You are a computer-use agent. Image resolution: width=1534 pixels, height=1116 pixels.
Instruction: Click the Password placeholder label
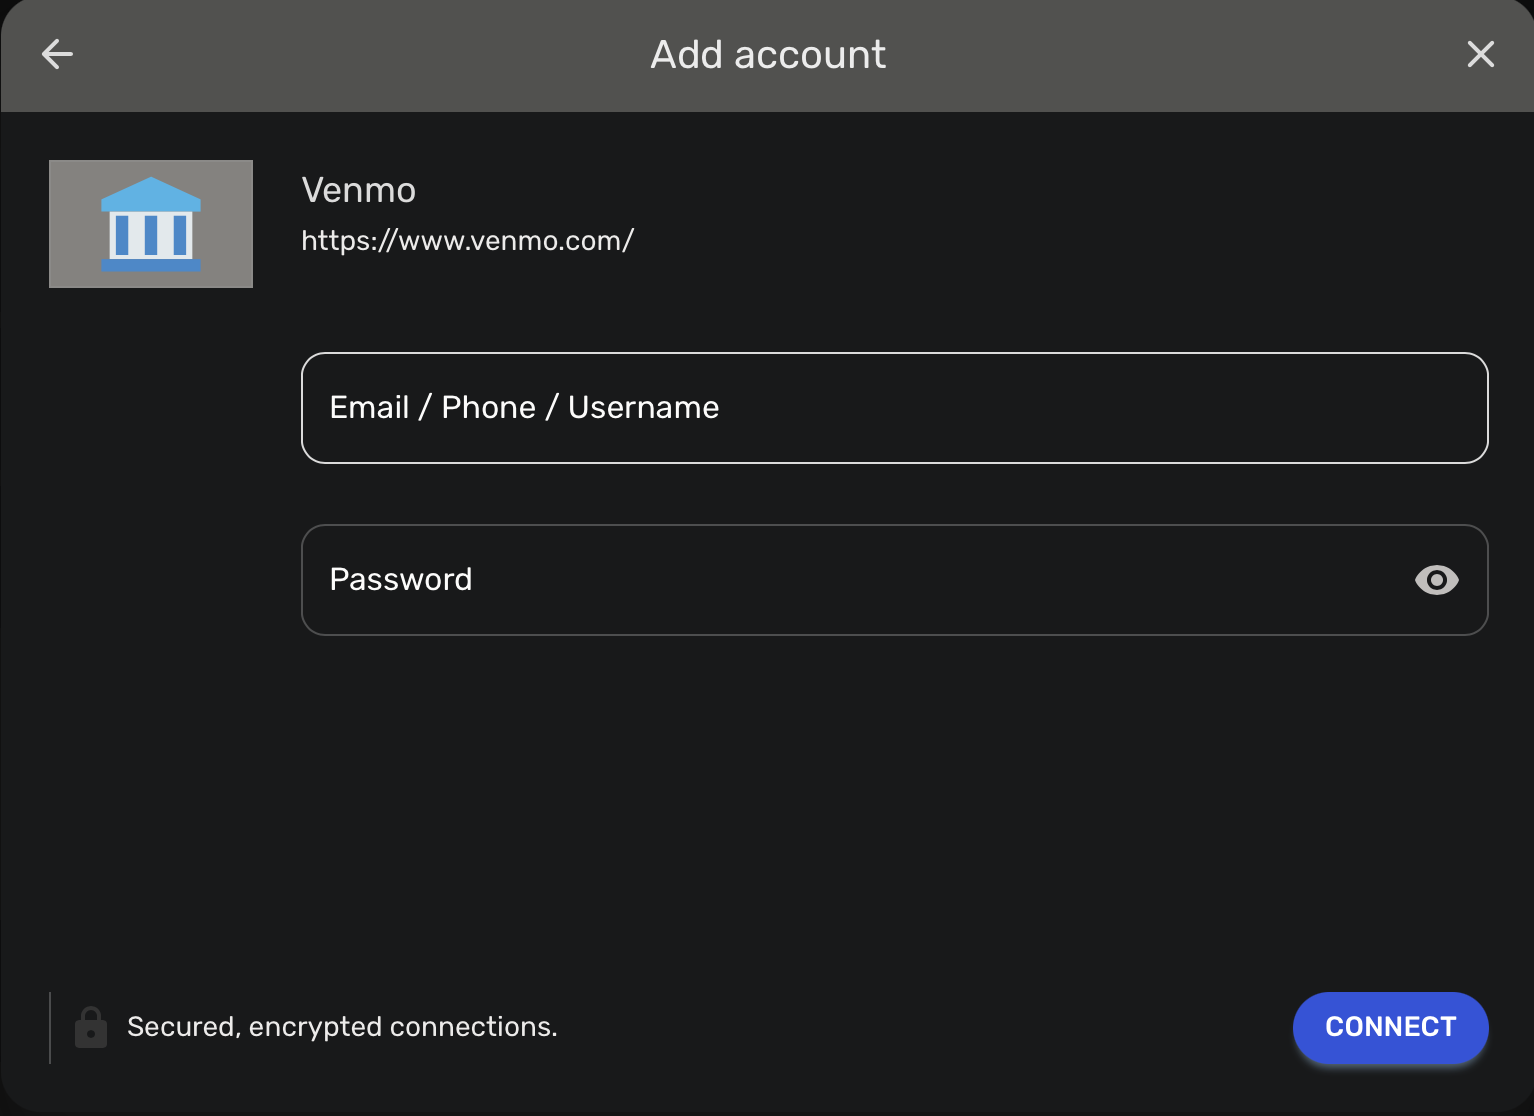[401, 580]
